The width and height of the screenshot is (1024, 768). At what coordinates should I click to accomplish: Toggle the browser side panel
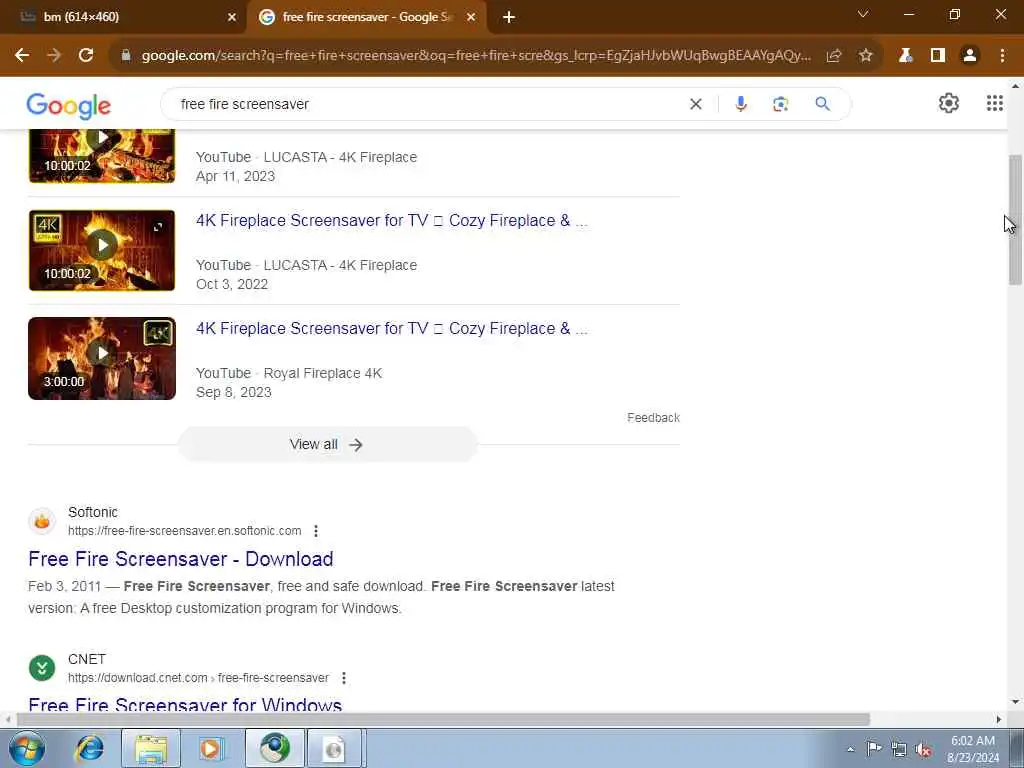click(938, 56)
